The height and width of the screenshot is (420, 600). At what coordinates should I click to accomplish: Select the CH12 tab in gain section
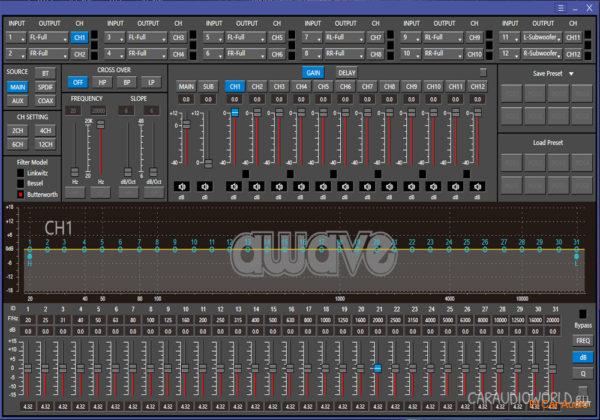(x=478, y=86)
